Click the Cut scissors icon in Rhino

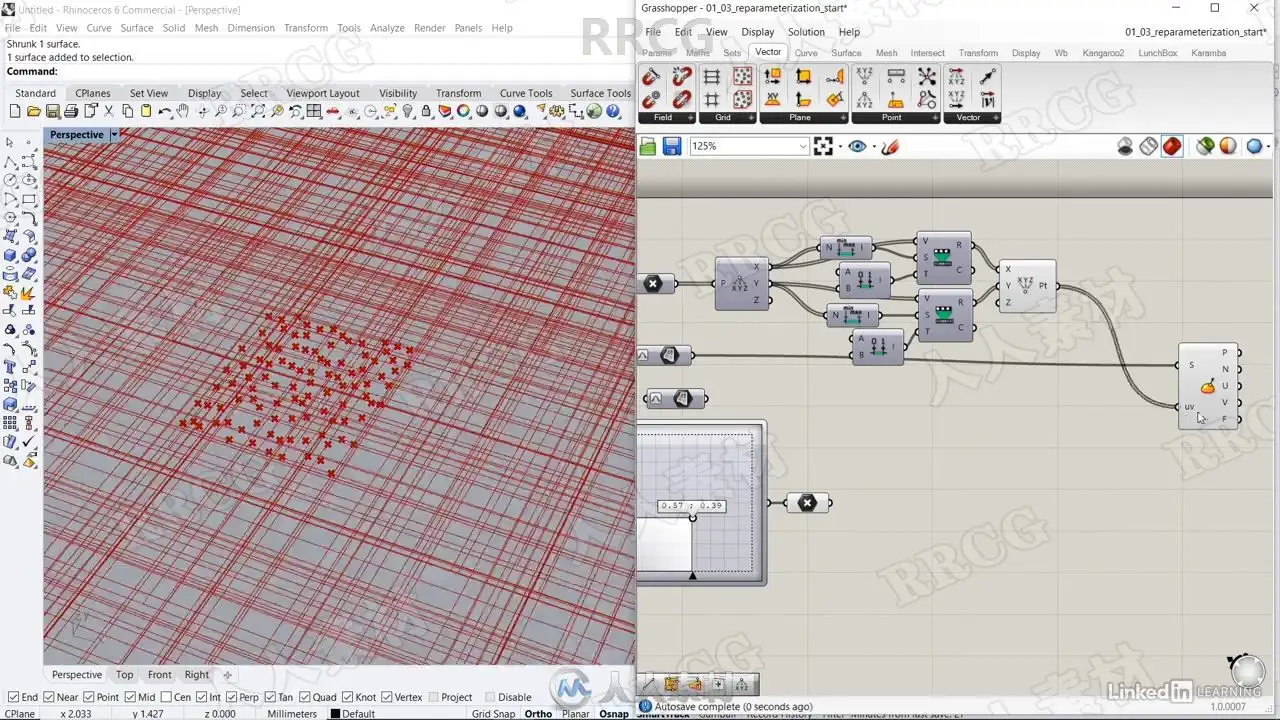(x=108, y=111)
